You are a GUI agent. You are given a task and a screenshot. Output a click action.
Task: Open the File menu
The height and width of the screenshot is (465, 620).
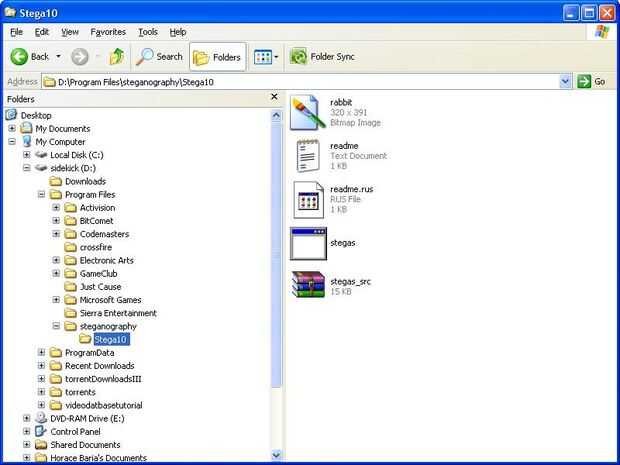[16, 32]
